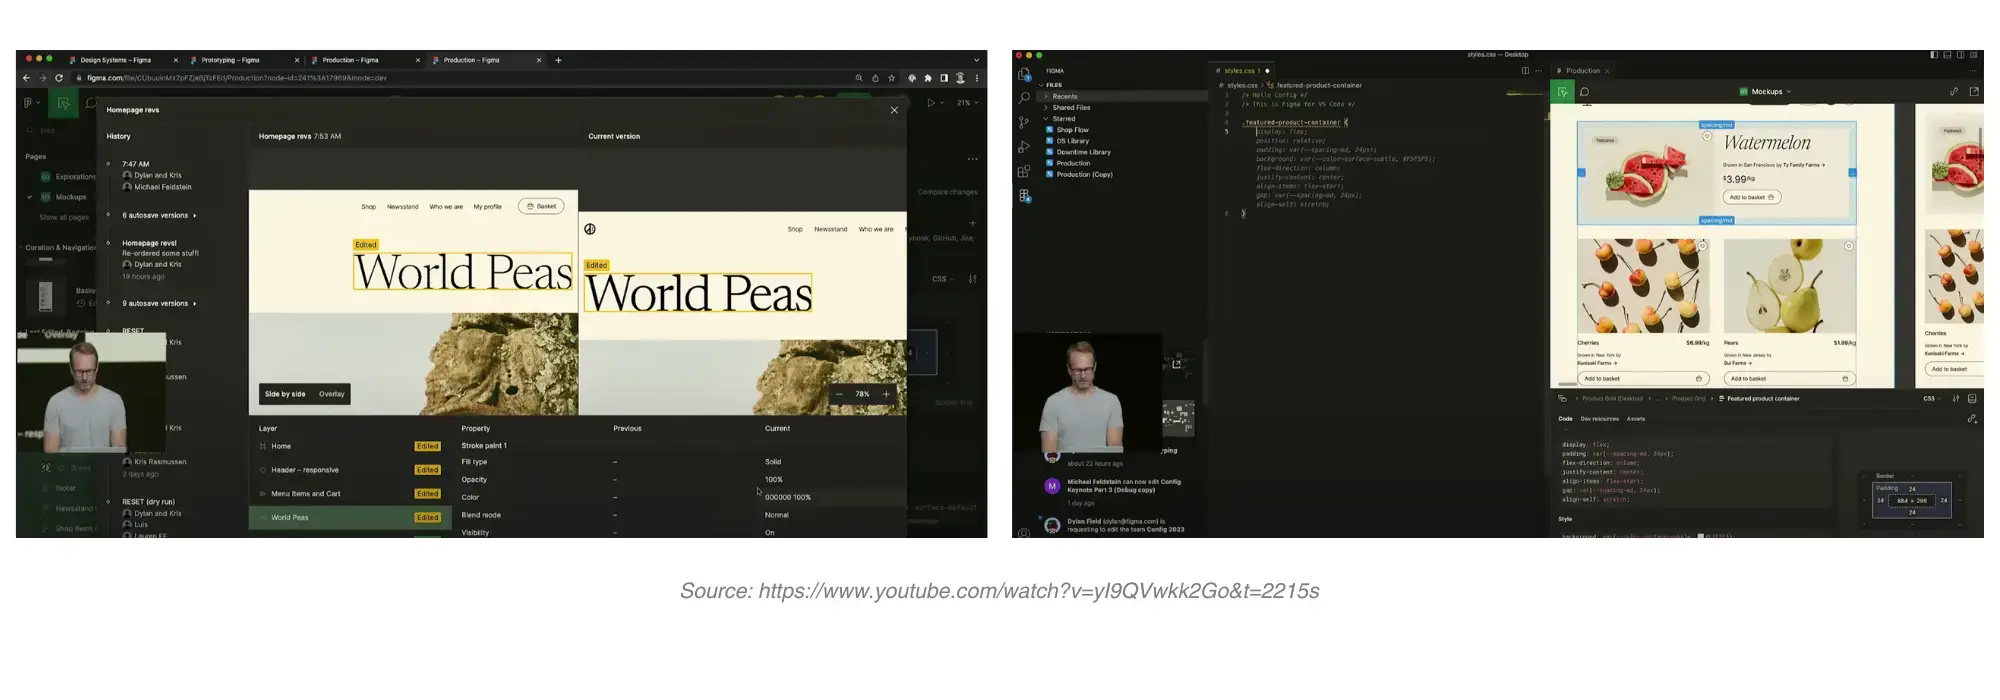Switch compare mode to Side by side
The image size is (2000, 700).
click(x=285, y=394)
